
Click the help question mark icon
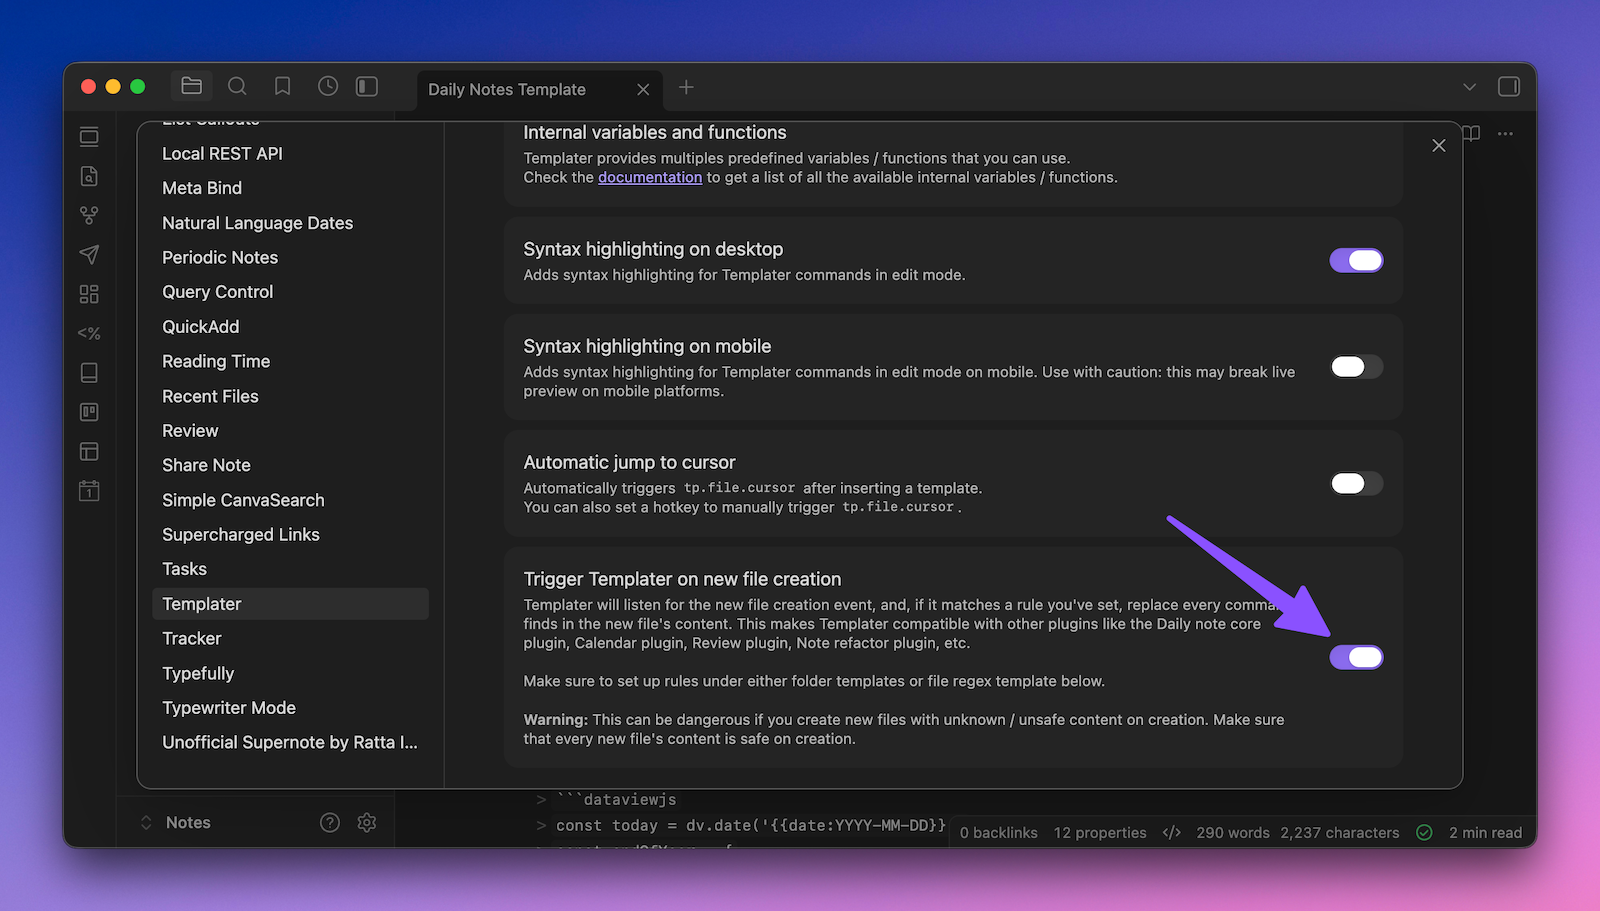pos(329,822)
